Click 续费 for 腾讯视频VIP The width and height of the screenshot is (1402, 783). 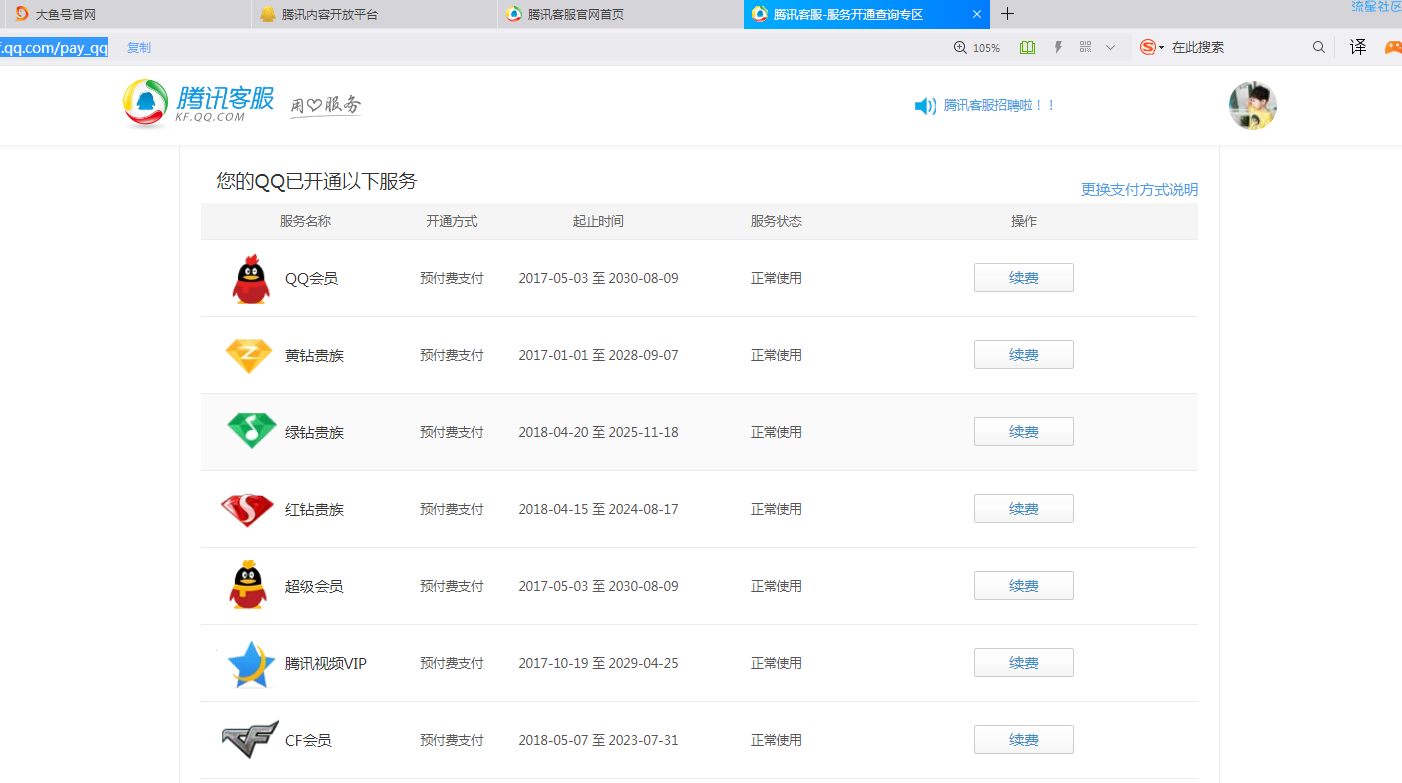(1024, 663)
